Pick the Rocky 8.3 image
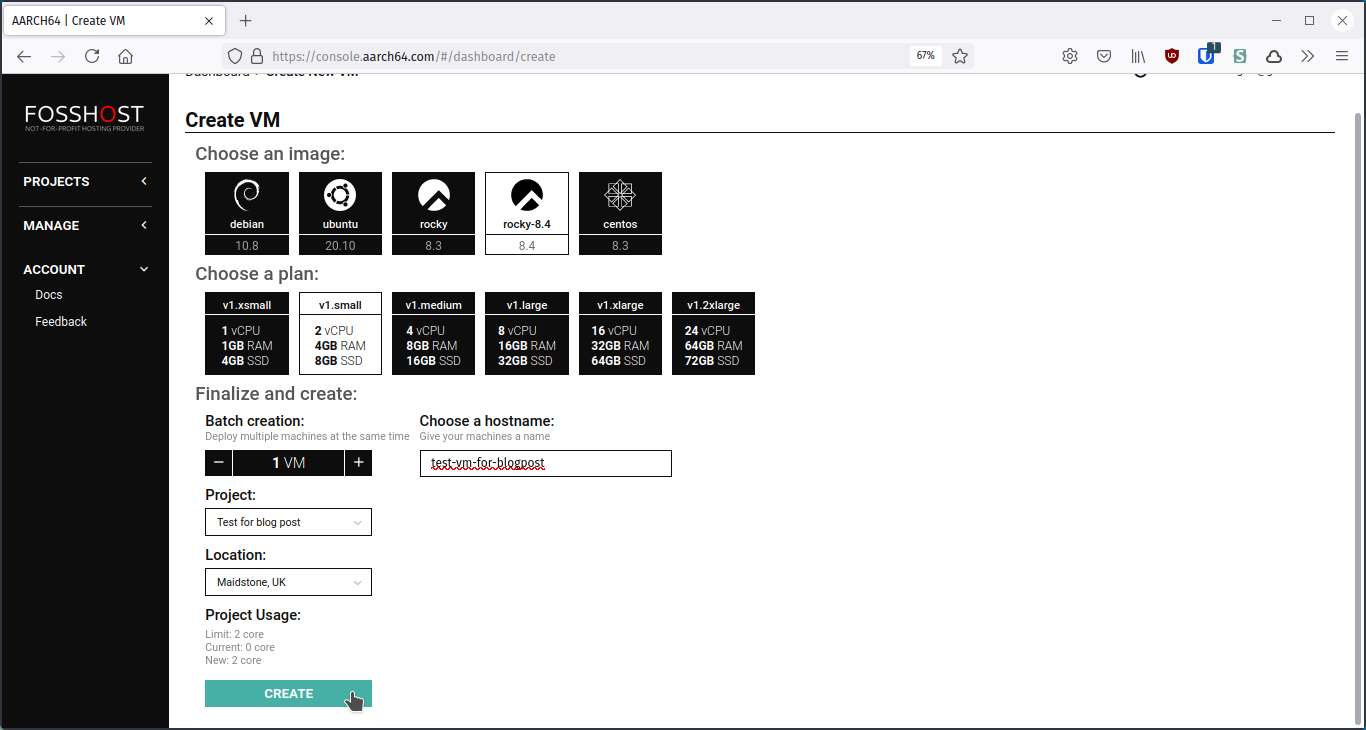 (433, 213)
